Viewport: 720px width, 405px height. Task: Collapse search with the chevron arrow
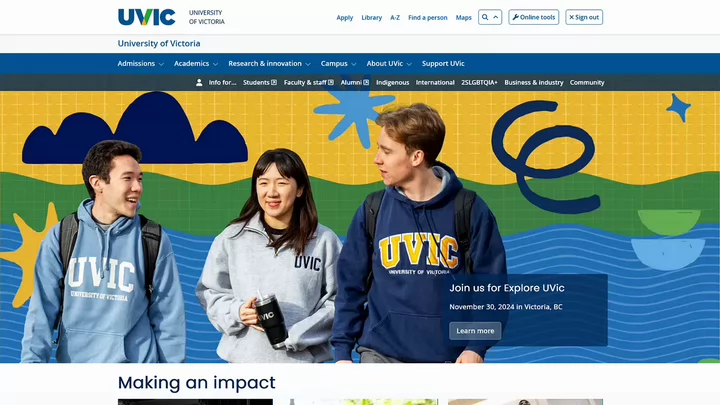click(496, 17)
